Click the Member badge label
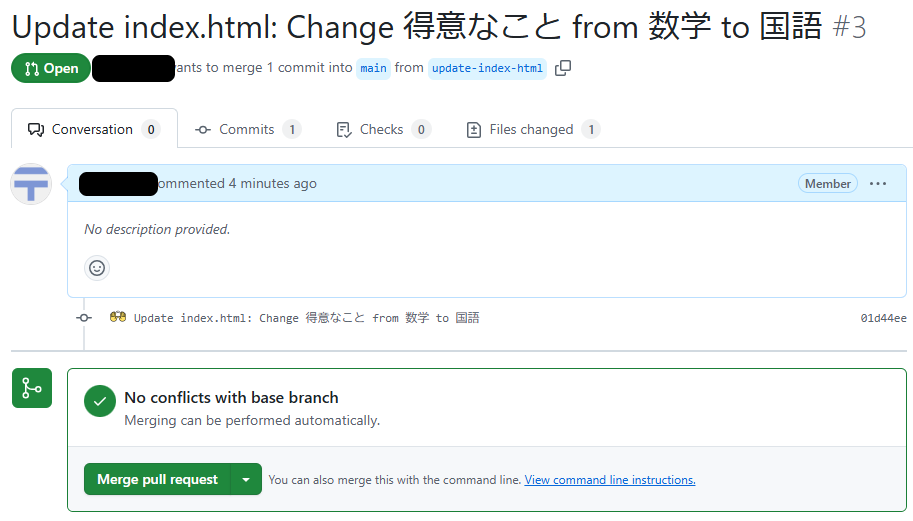The height and width of the screenshot is (521, 913). [827, 184]
